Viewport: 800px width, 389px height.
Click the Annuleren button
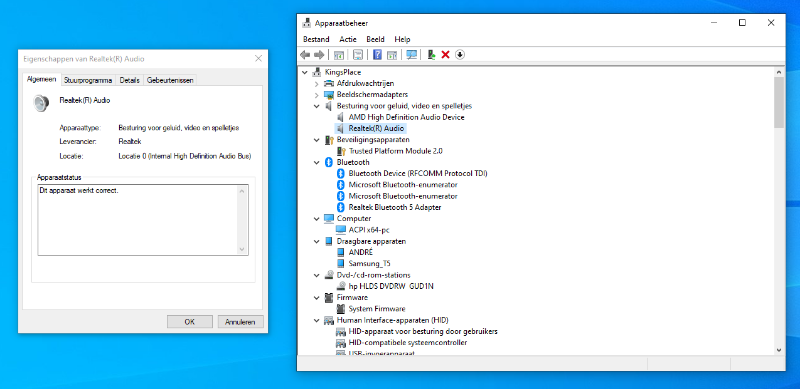click(240, 322)
